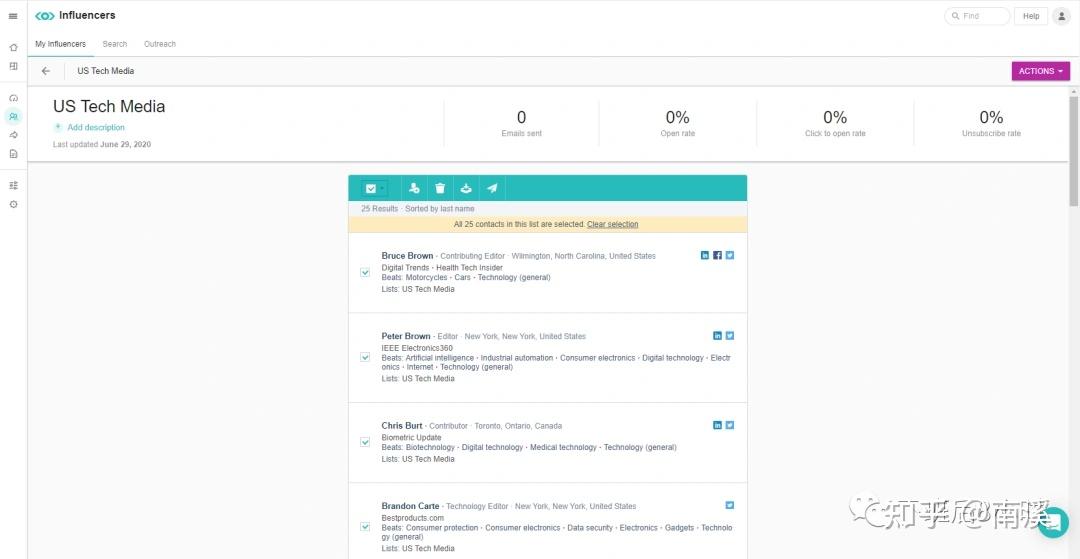This screenshot has height=559, width=1080.
Task: Click 'Bestproducts.com' outlet text
Action: 413,518
